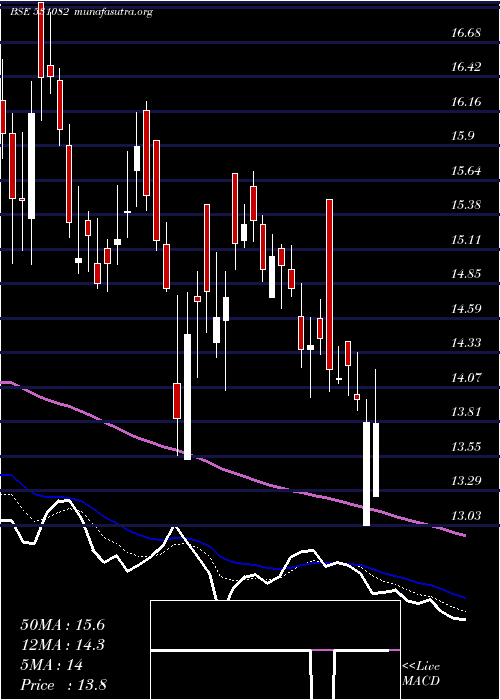The width and height of the screenshot is (500, 700).
Task: Click the 16.42 price axis label
Action: click(466, 67)
